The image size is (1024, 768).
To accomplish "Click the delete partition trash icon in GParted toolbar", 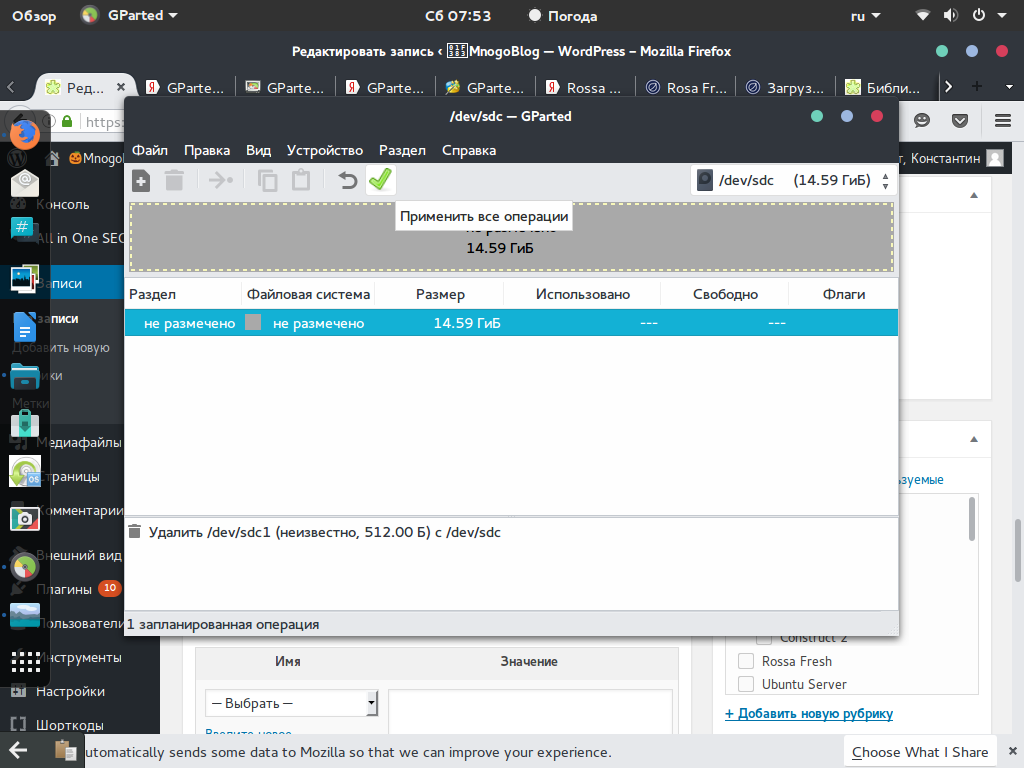I will [x=174, y=180].
